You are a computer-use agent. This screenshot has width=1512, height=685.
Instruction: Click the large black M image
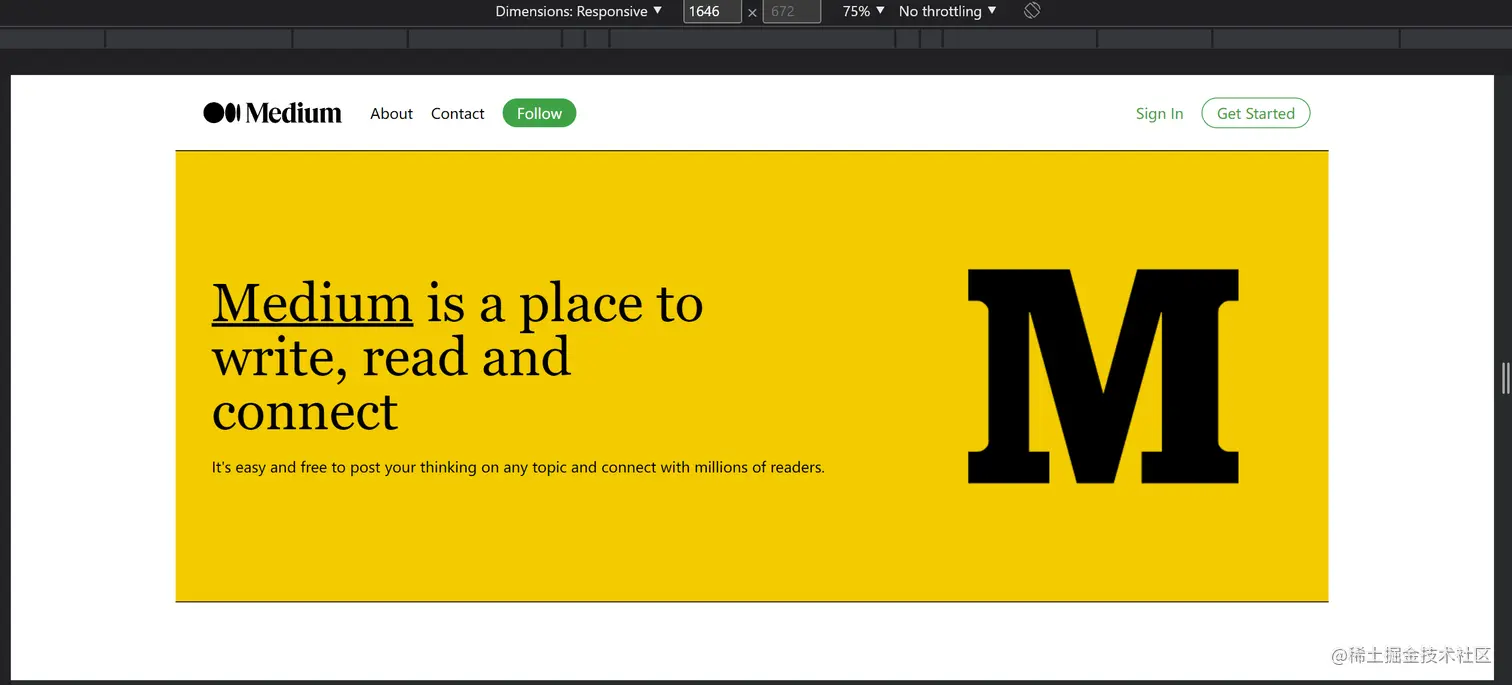click(x=1103, y=376)
